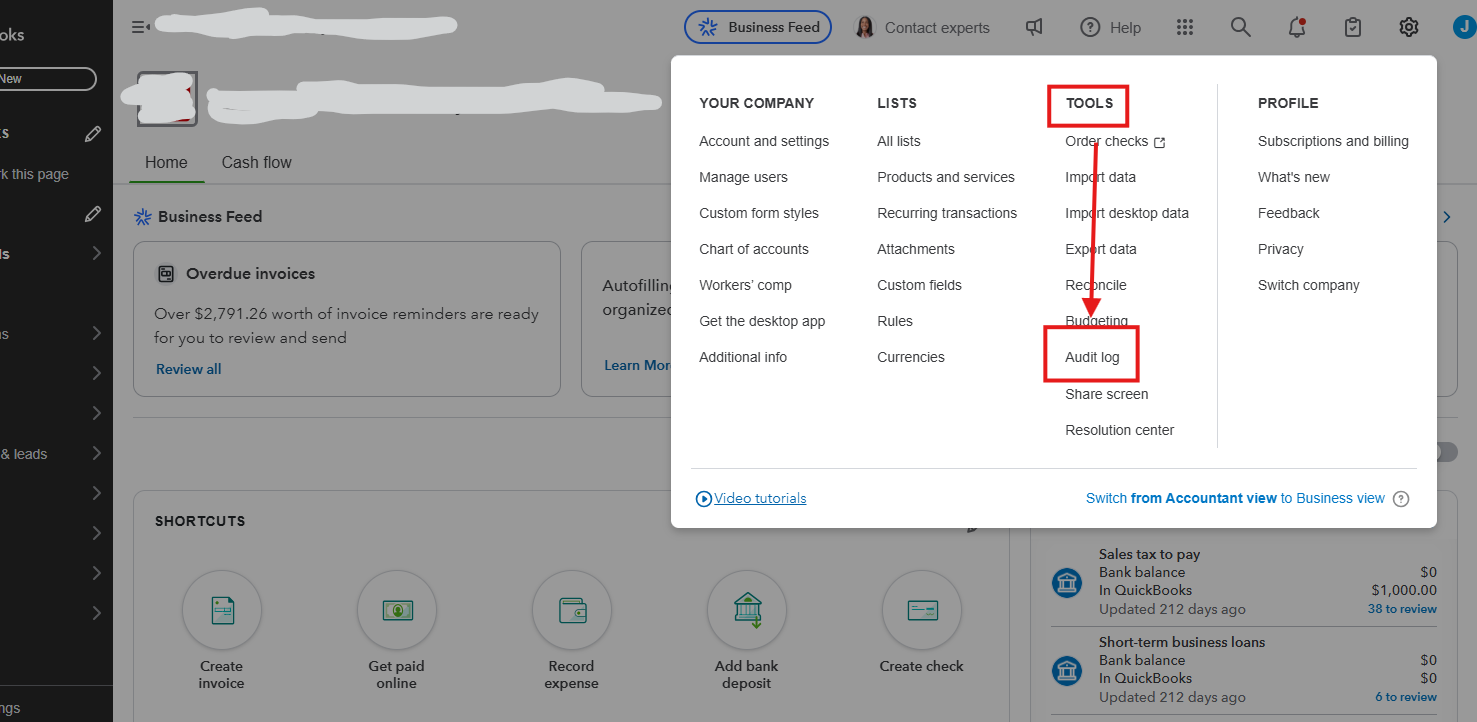Select Export data
The height and width of the screenshot is (722, 1477).
[1101, 249]
